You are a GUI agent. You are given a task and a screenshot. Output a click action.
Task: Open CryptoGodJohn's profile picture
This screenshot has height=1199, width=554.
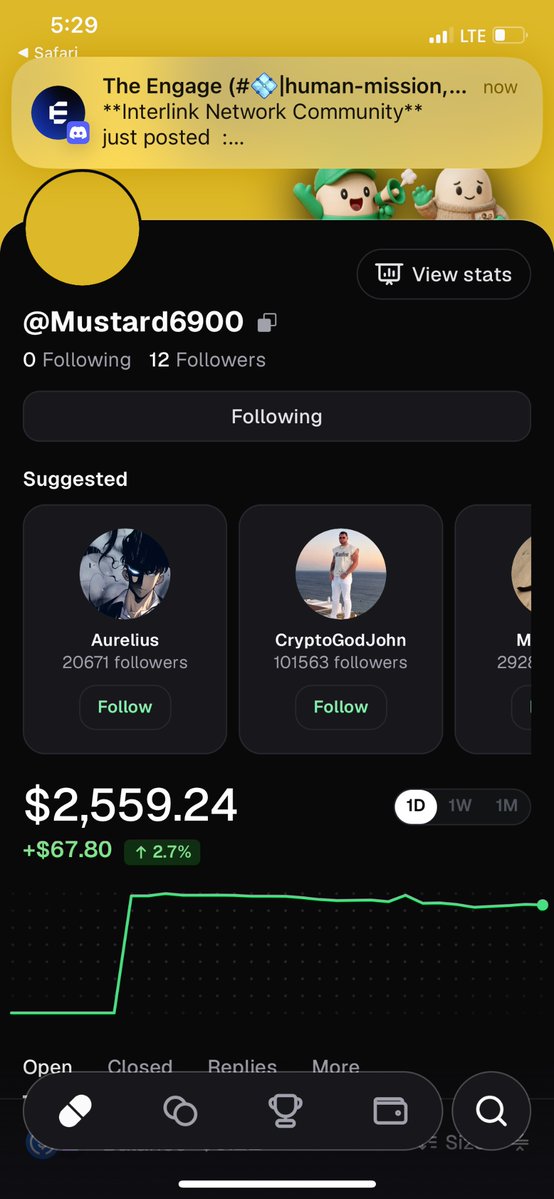tap(341, 574)
